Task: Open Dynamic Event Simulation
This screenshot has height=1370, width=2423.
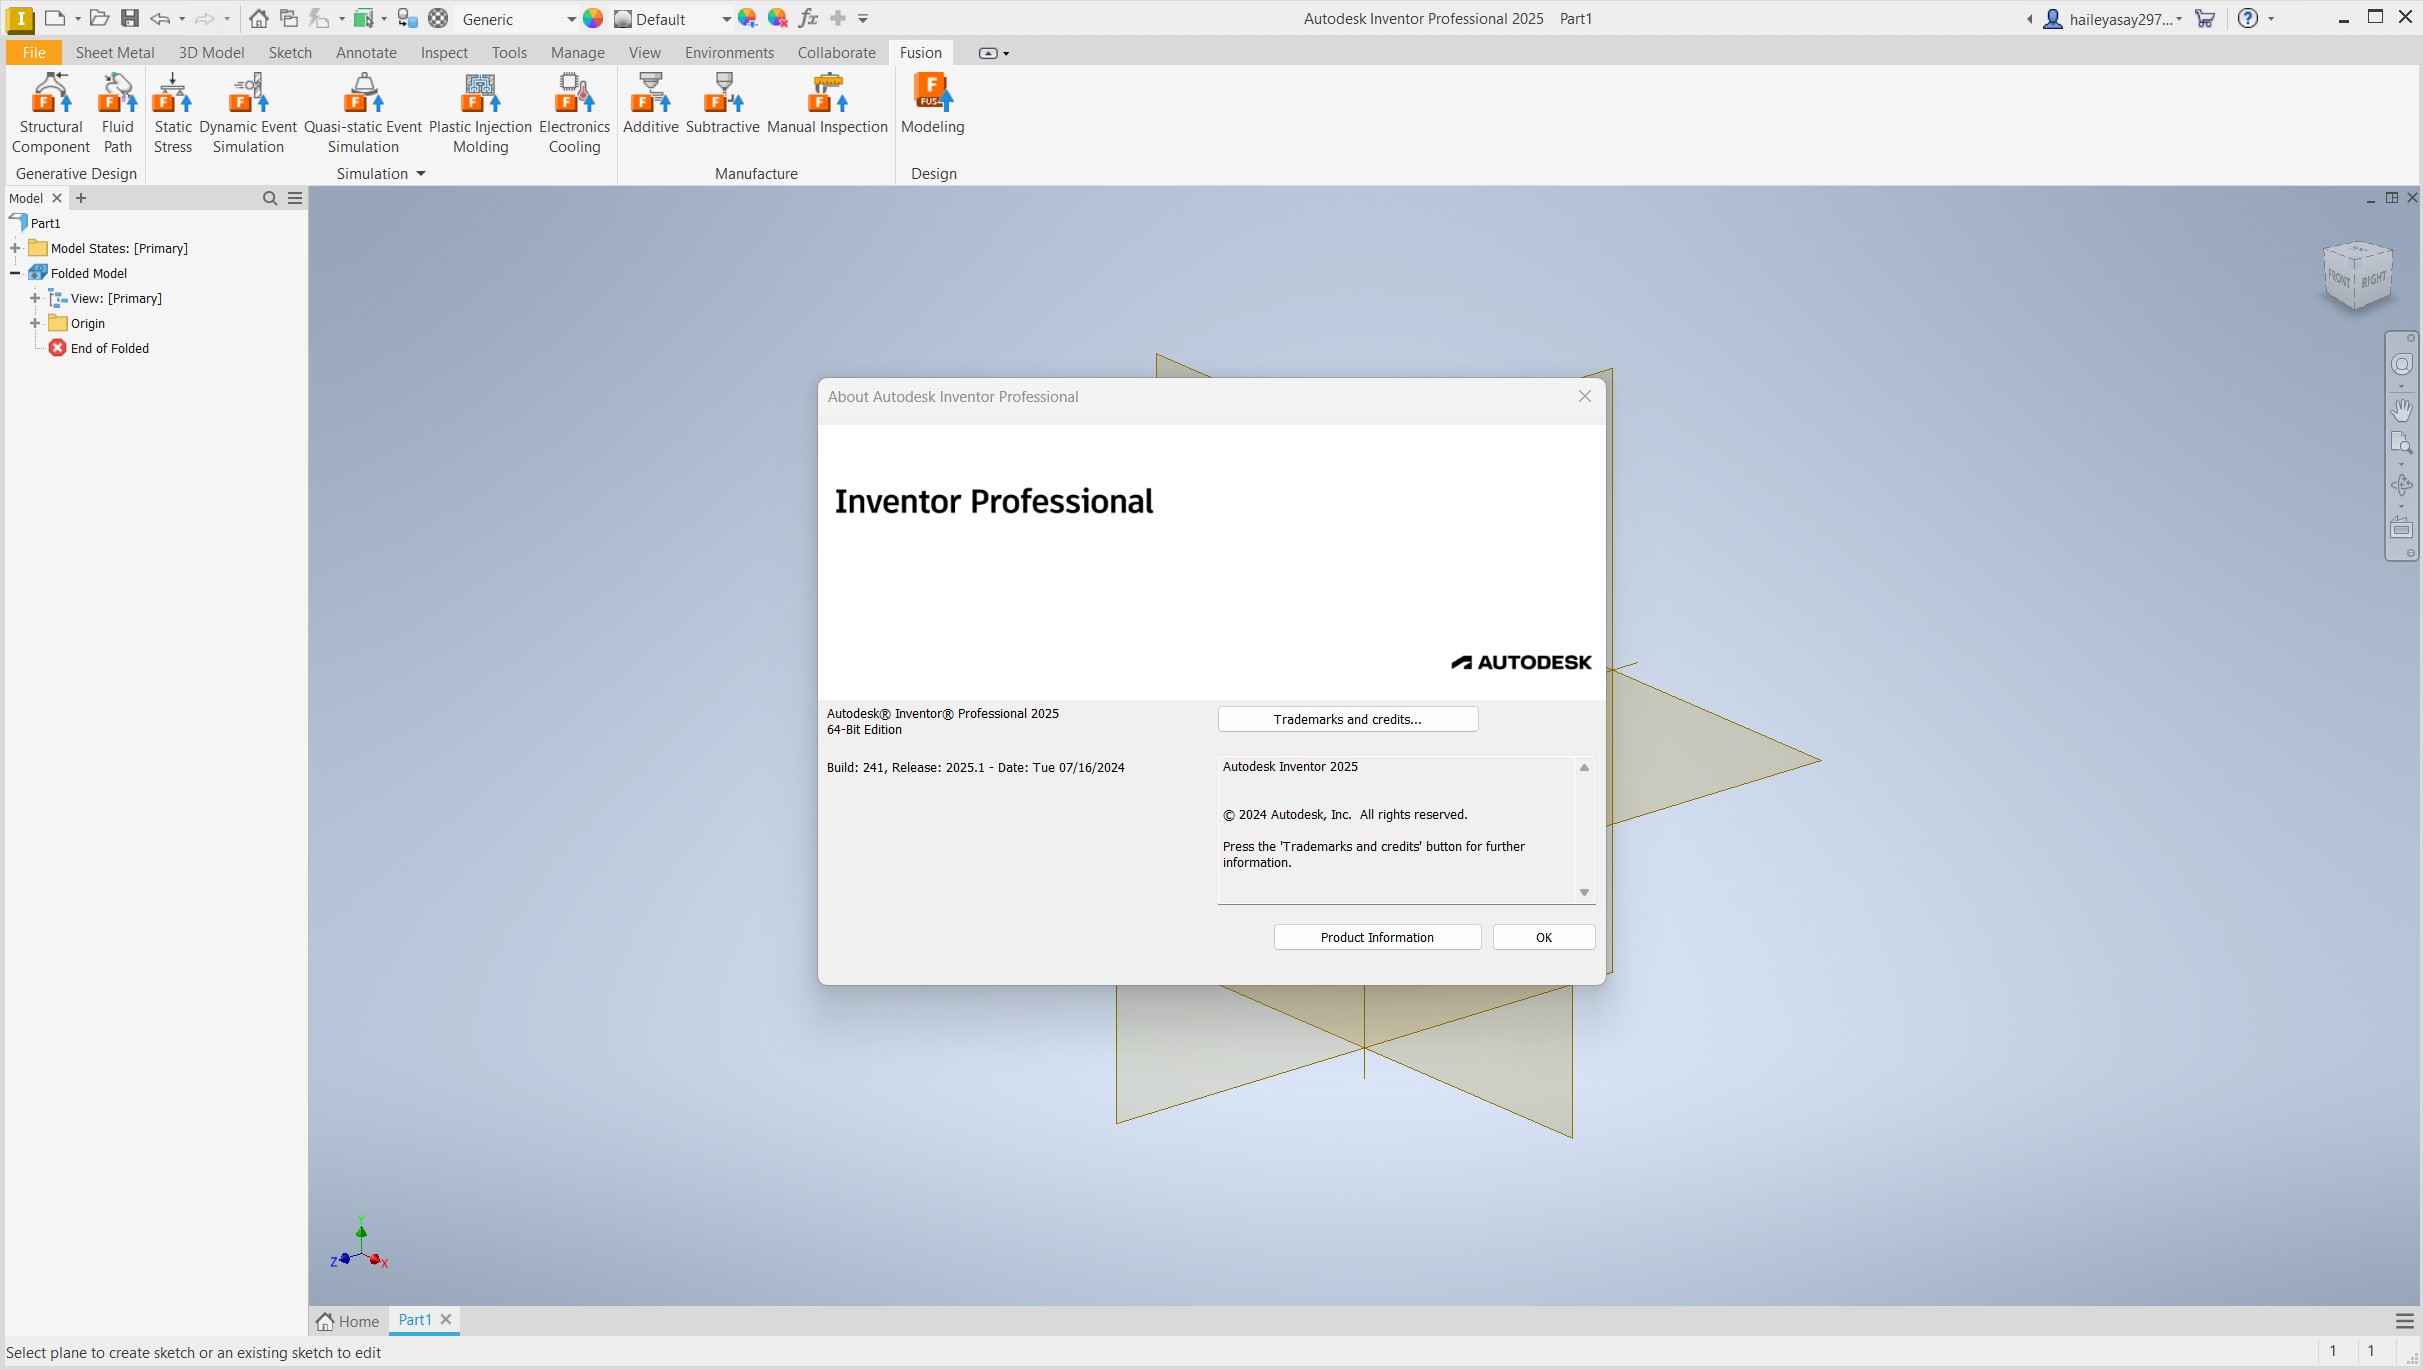Action: (248, 113)
